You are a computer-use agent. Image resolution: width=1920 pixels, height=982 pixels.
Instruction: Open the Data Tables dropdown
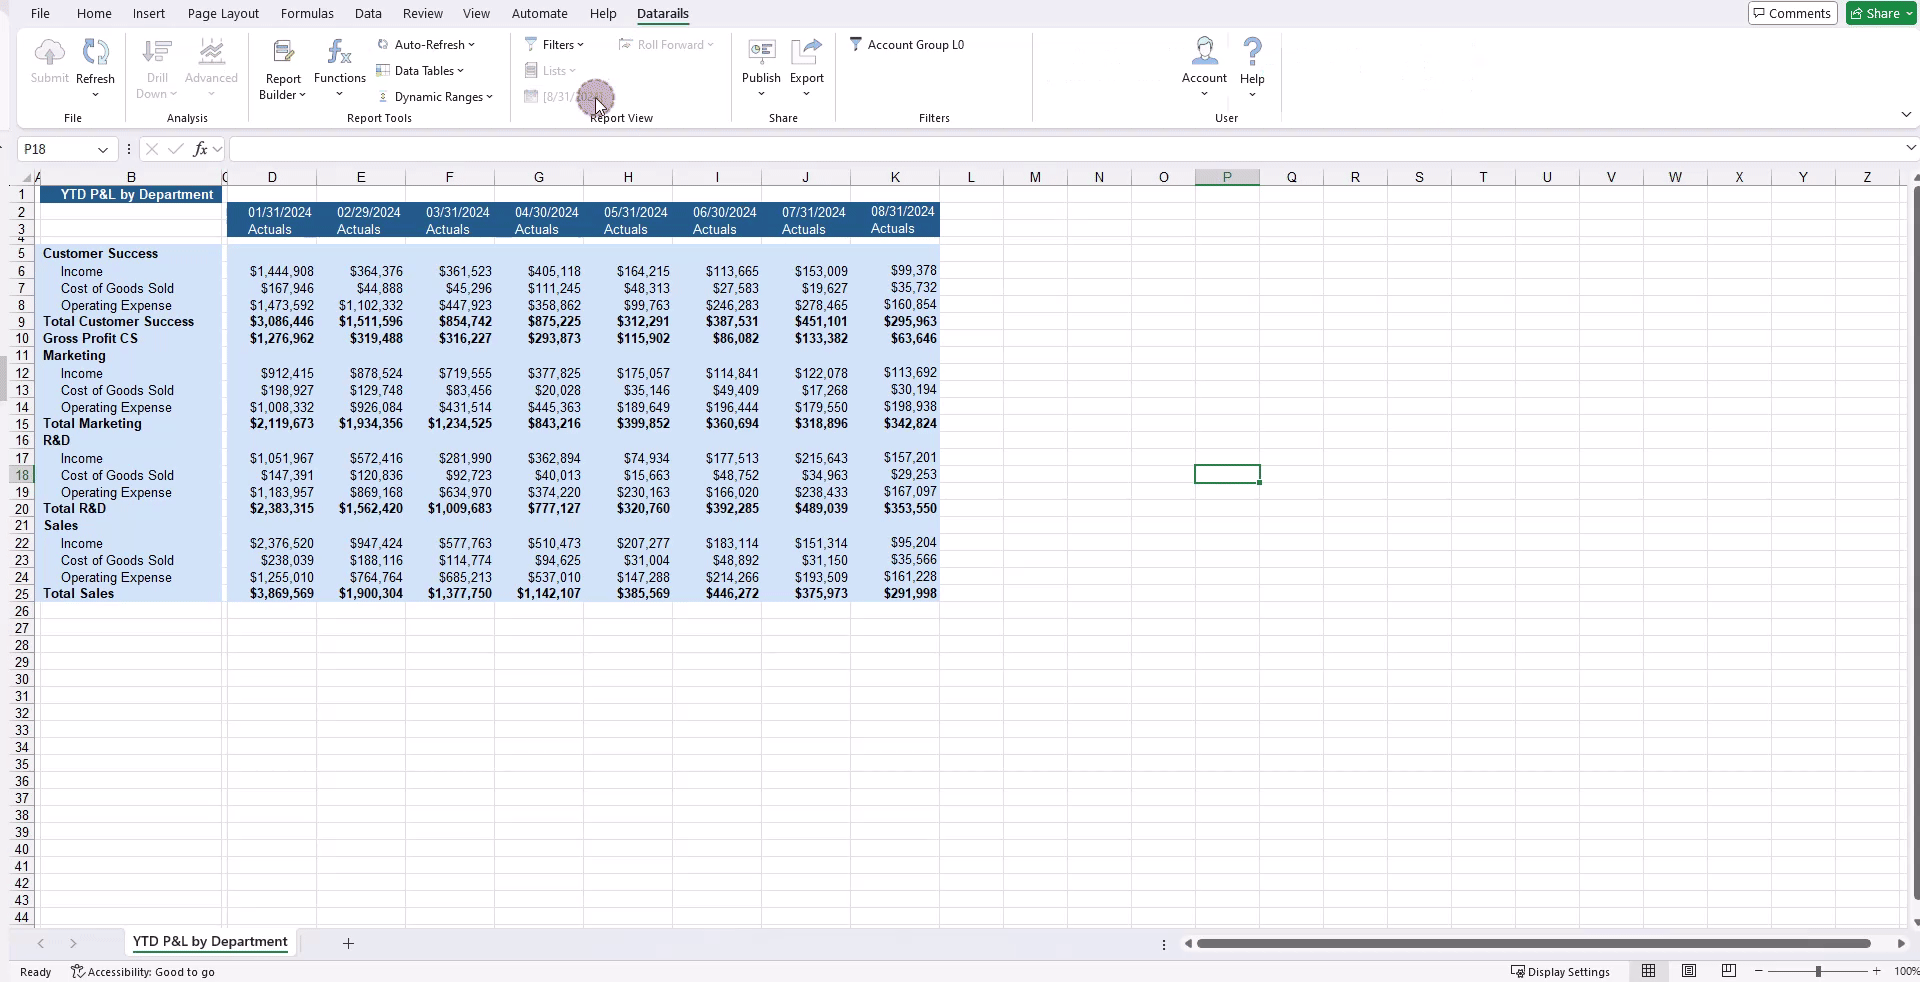tap(420, 71)
